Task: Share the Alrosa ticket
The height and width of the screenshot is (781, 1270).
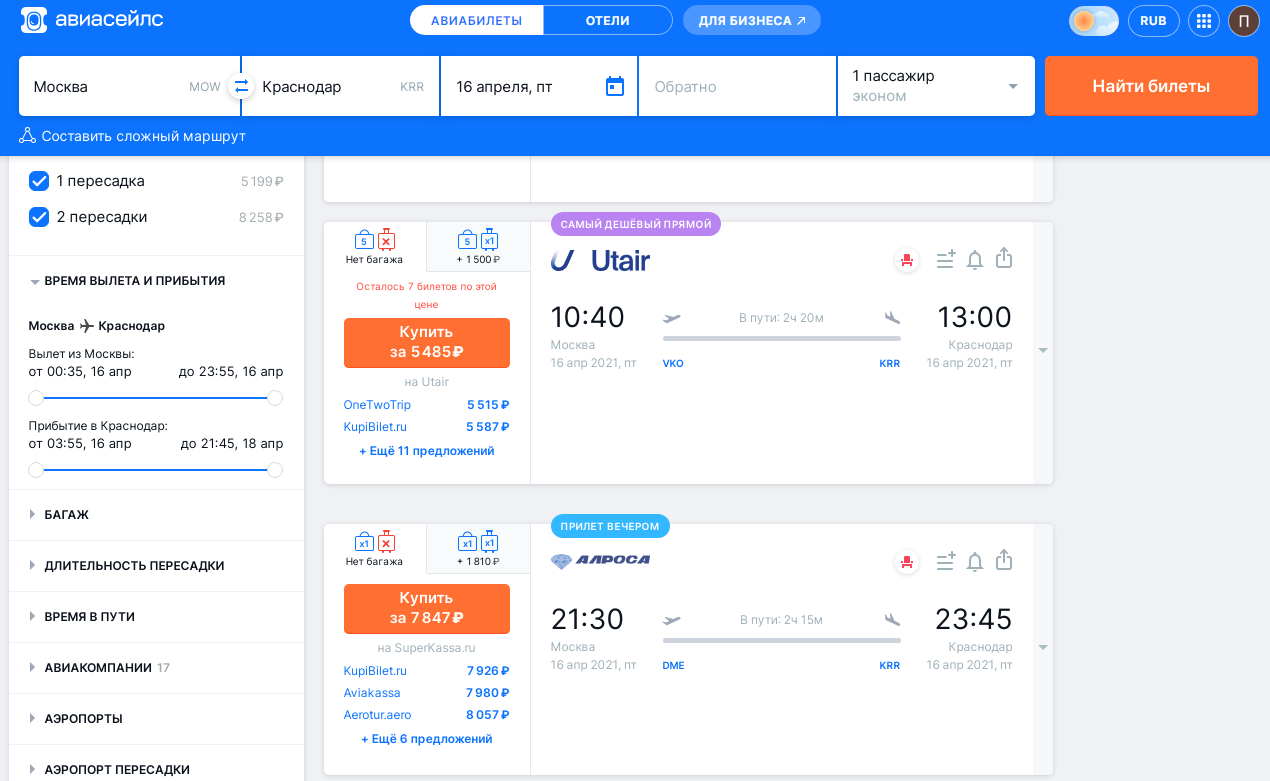Action: [x=1005, y=560]
